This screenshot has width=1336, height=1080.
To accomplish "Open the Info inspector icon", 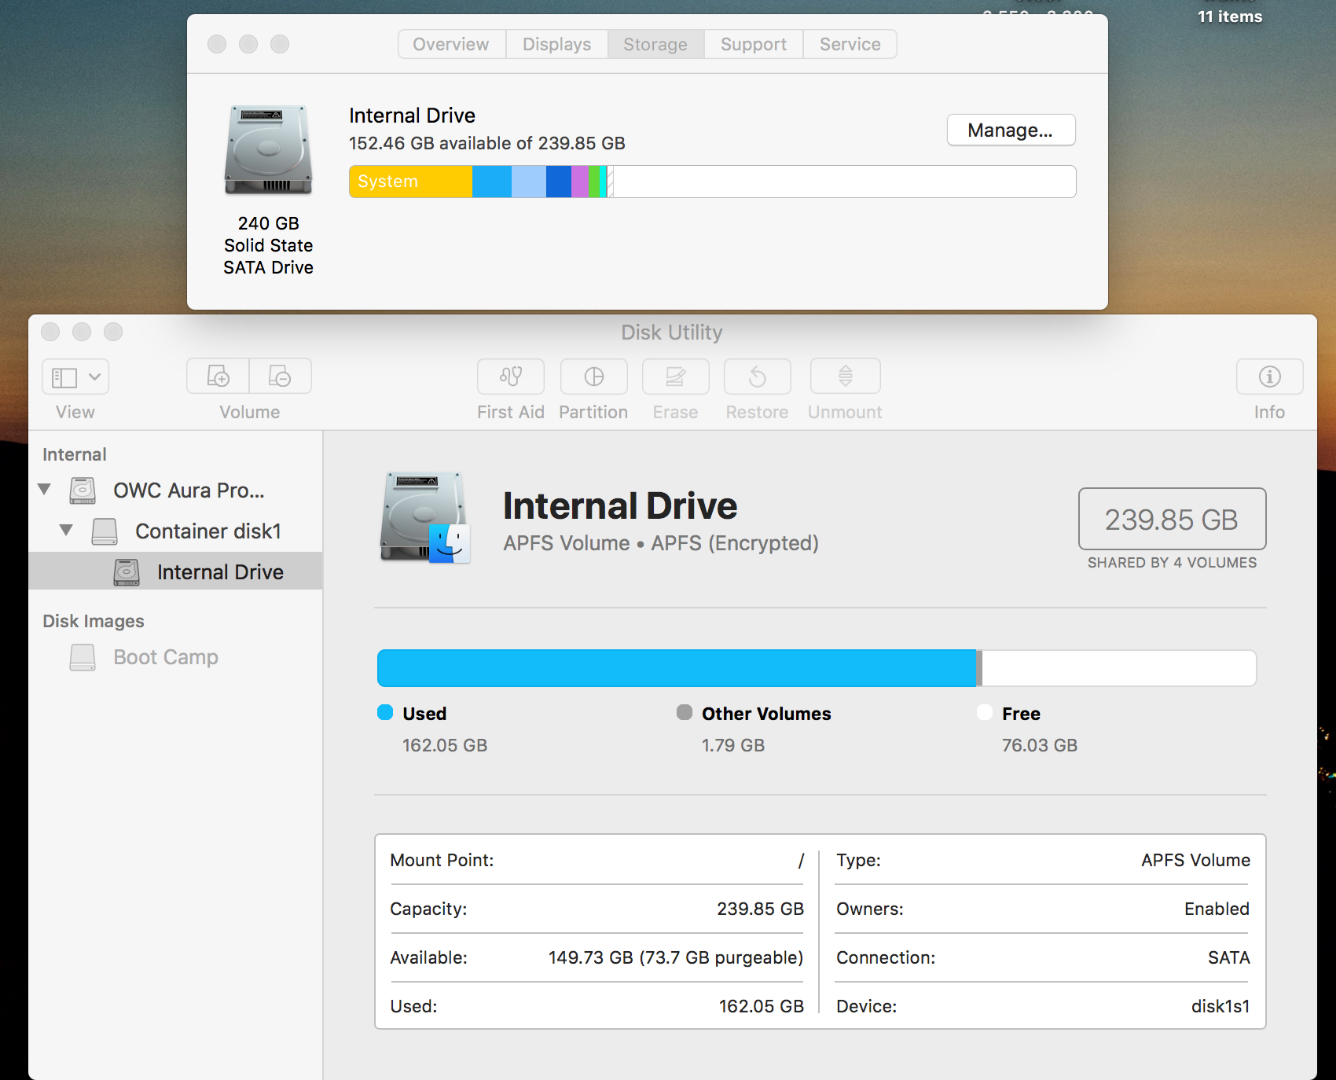I will coord(1269,377).
